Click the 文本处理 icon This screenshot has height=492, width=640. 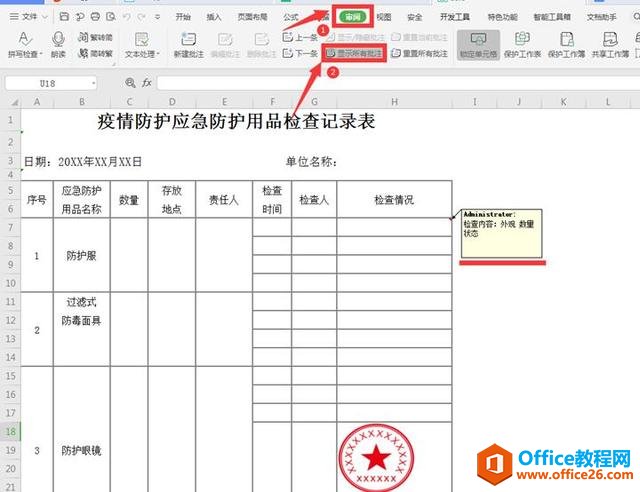[141, 39]
